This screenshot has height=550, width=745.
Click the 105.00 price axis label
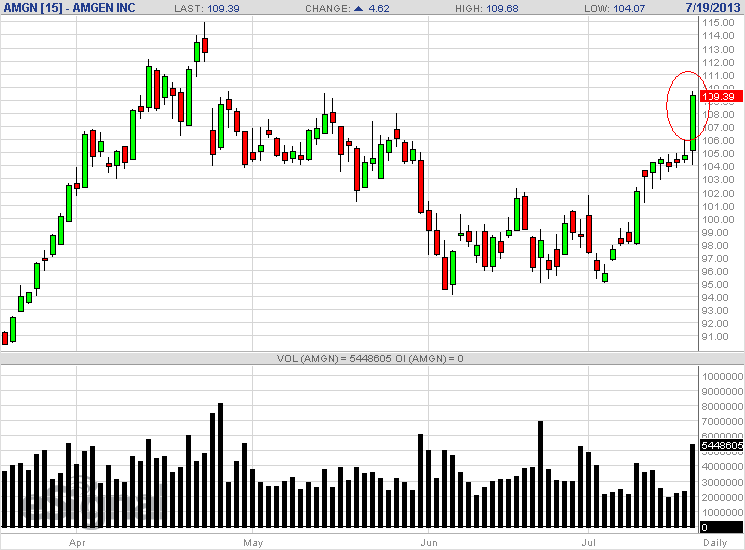coord(718,153)
